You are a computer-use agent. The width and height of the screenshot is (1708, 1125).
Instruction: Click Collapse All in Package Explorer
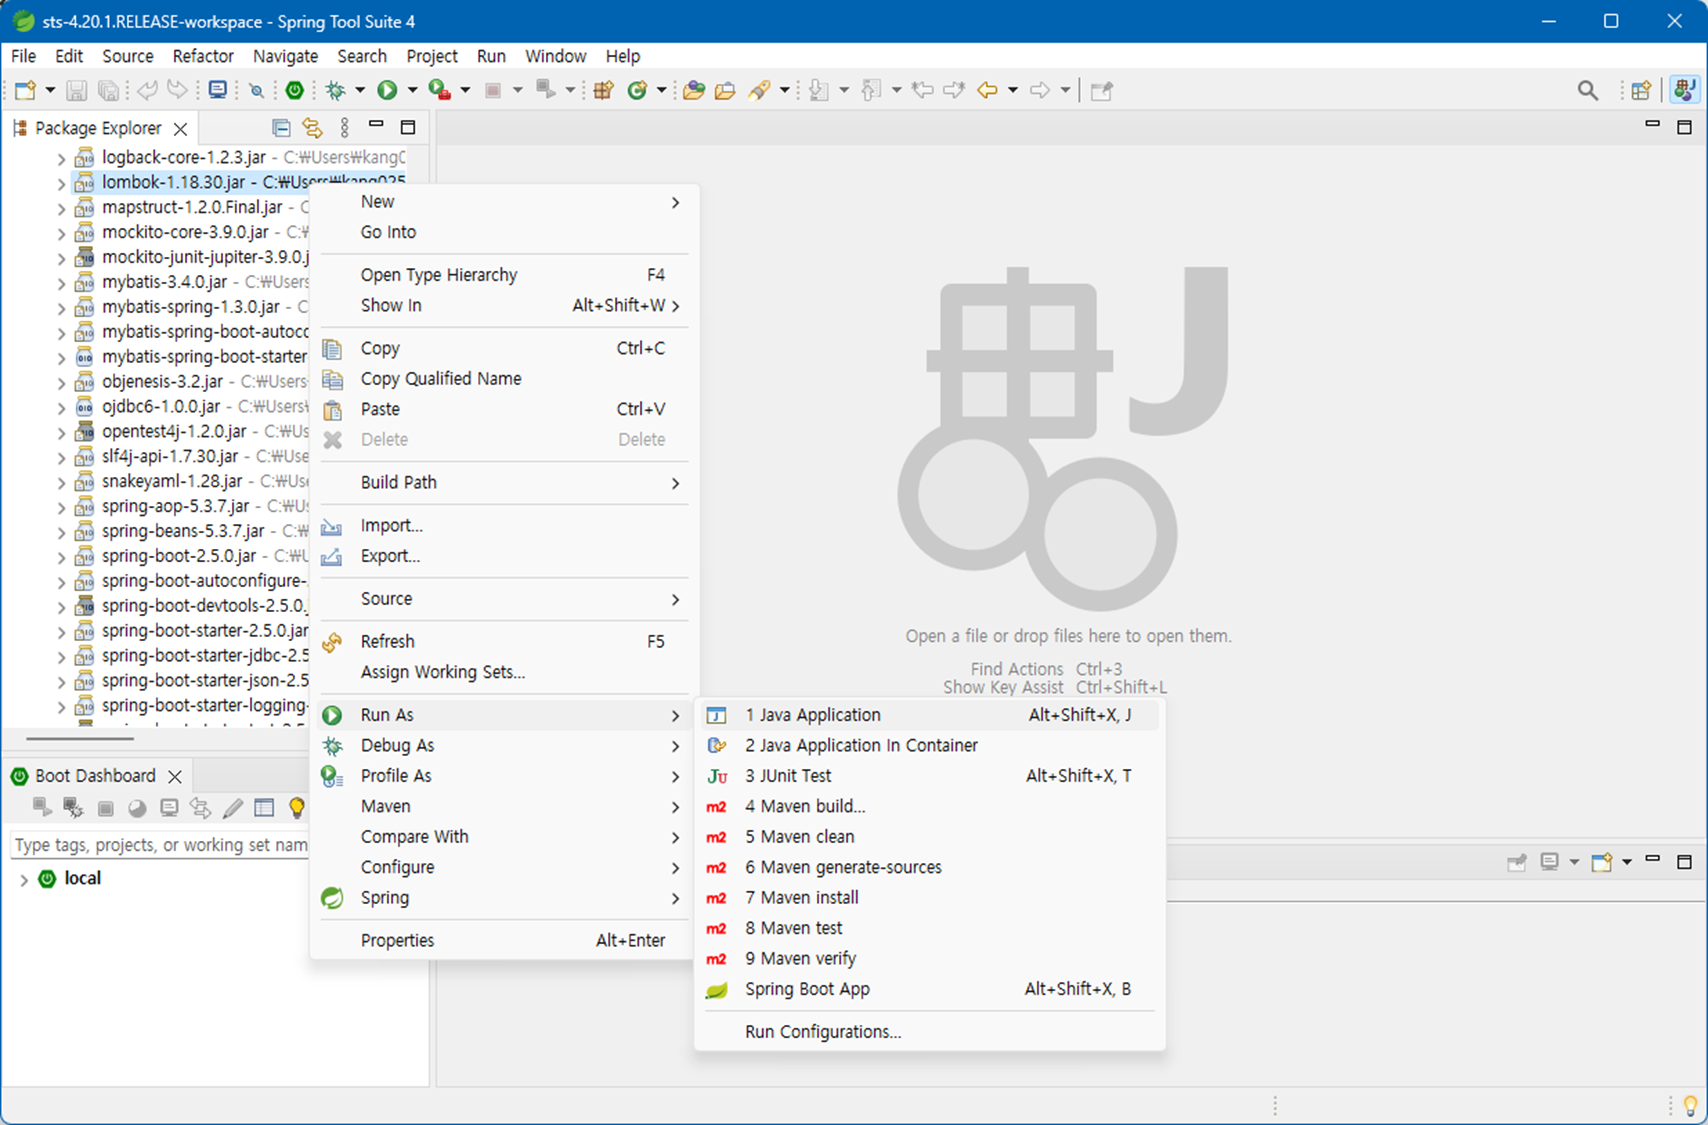coord(281,128)
